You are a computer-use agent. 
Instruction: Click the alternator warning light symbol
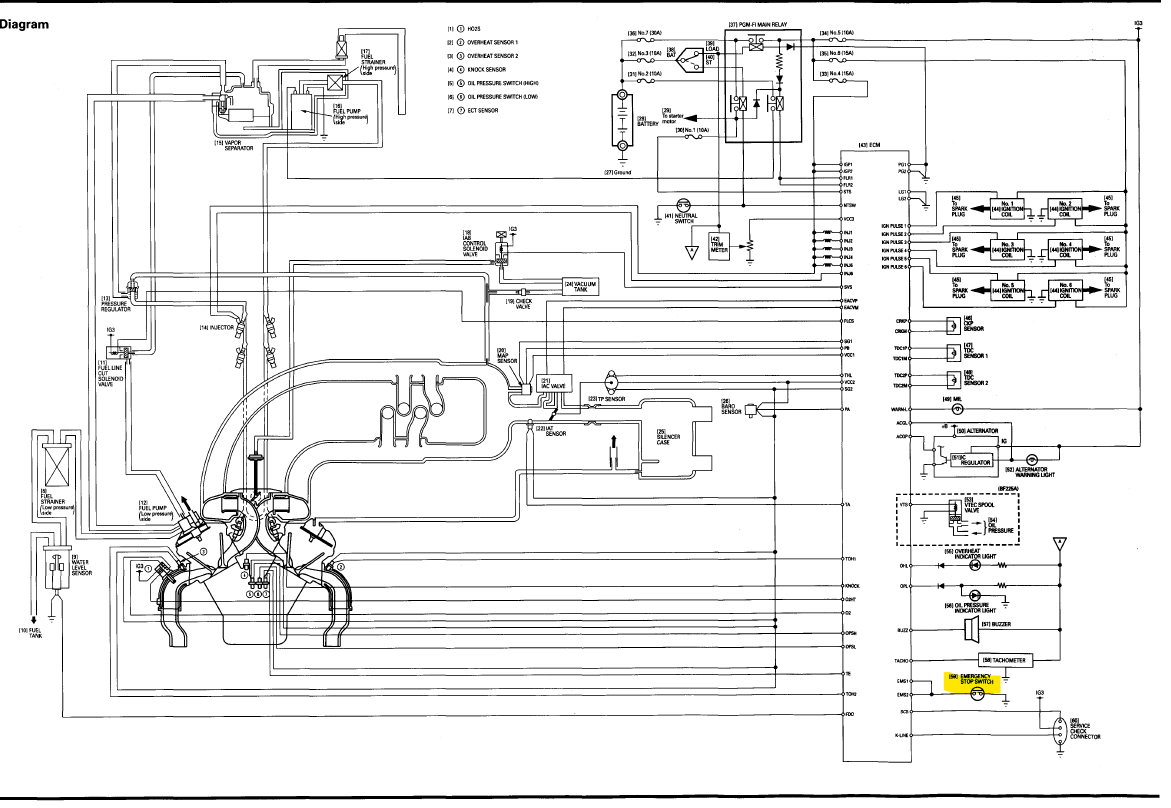(1030, 459)
